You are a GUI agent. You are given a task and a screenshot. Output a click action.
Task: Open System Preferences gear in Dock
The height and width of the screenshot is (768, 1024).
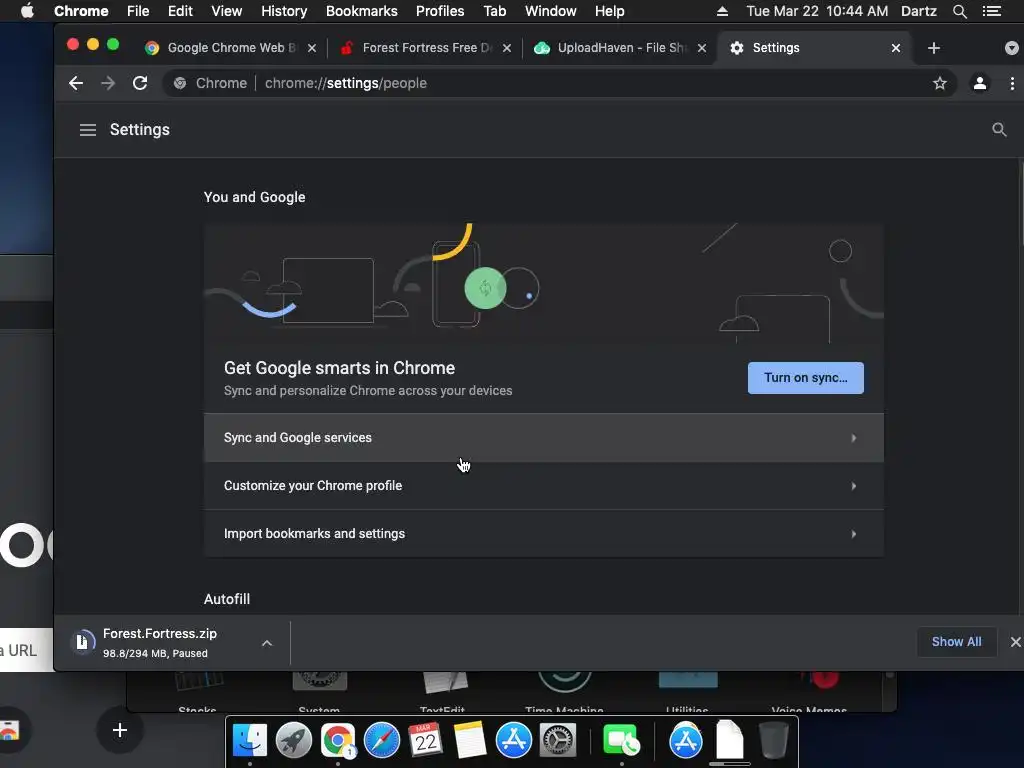coord(558,741)
